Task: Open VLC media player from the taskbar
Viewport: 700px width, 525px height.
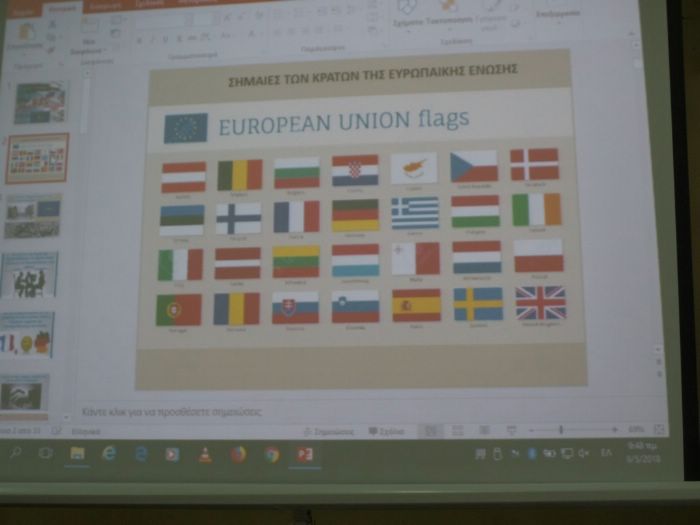Action: tap(205, 454)
